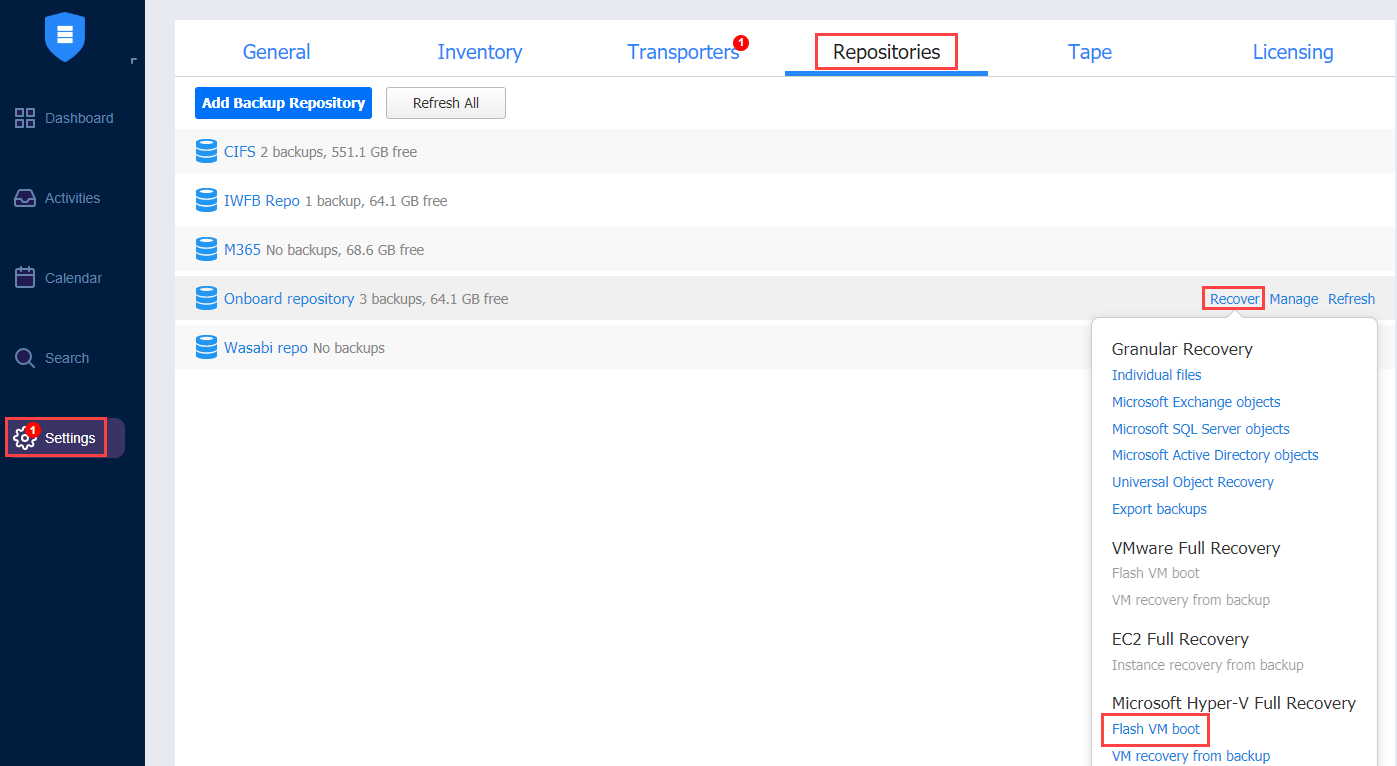Click the VMware Full Recovery heading
This screenshot has height=766, width=1397.
click(x=1196, y=548)
